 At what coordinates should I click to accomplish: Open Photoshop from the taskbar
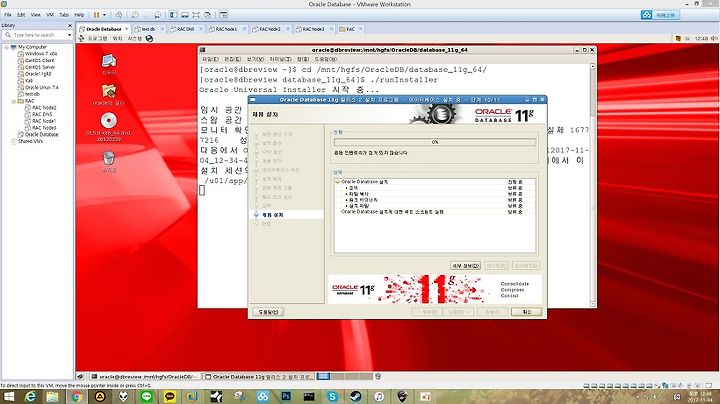click(286, 396)
